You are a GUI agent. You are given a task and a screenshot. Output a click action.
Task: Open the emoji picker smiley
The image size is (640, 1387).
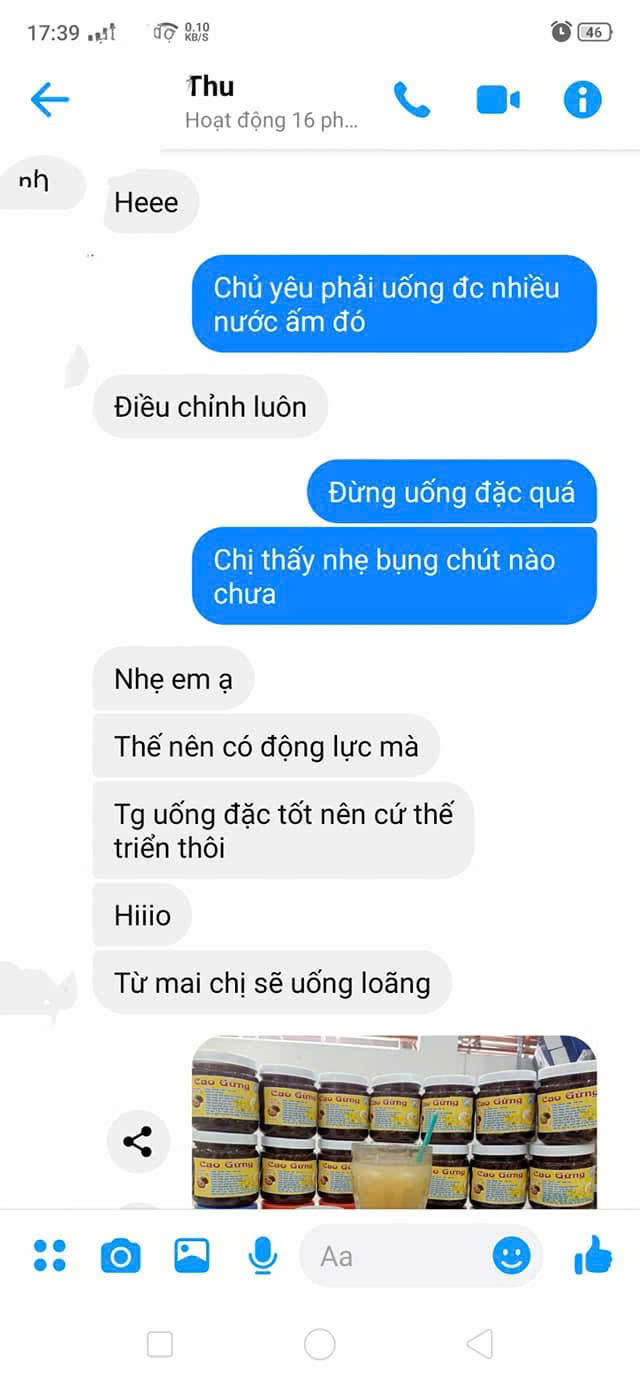tap(512, 1256)
